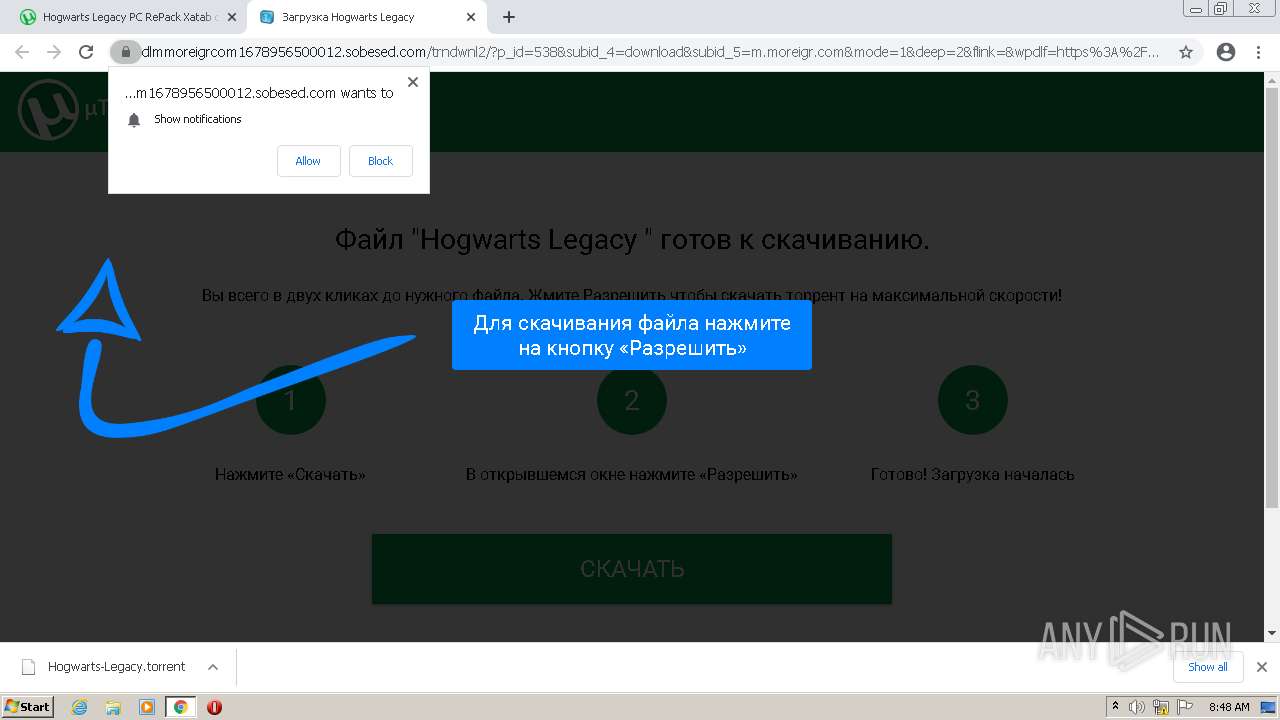Bookmark this page with the star icon
This screenshot has width=1280, height=720.
(x=1186, y=52)
